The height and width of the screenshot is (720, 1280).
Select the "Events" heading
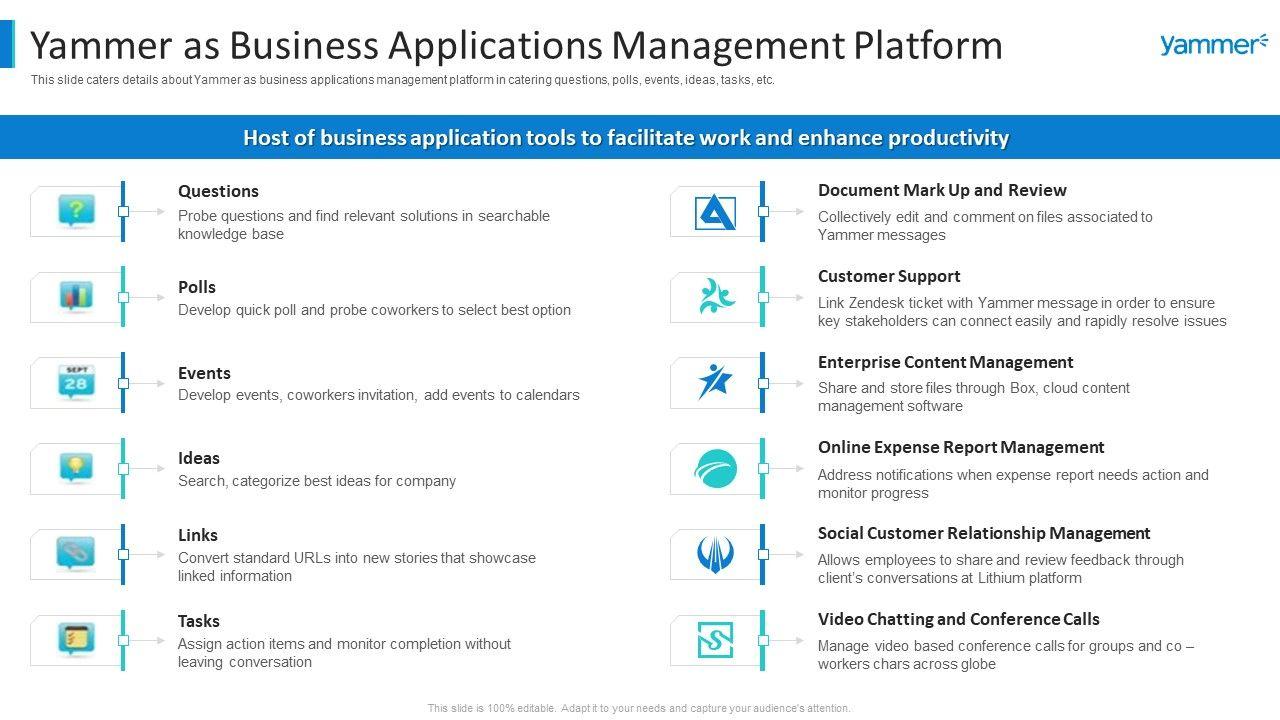point(204,373)
